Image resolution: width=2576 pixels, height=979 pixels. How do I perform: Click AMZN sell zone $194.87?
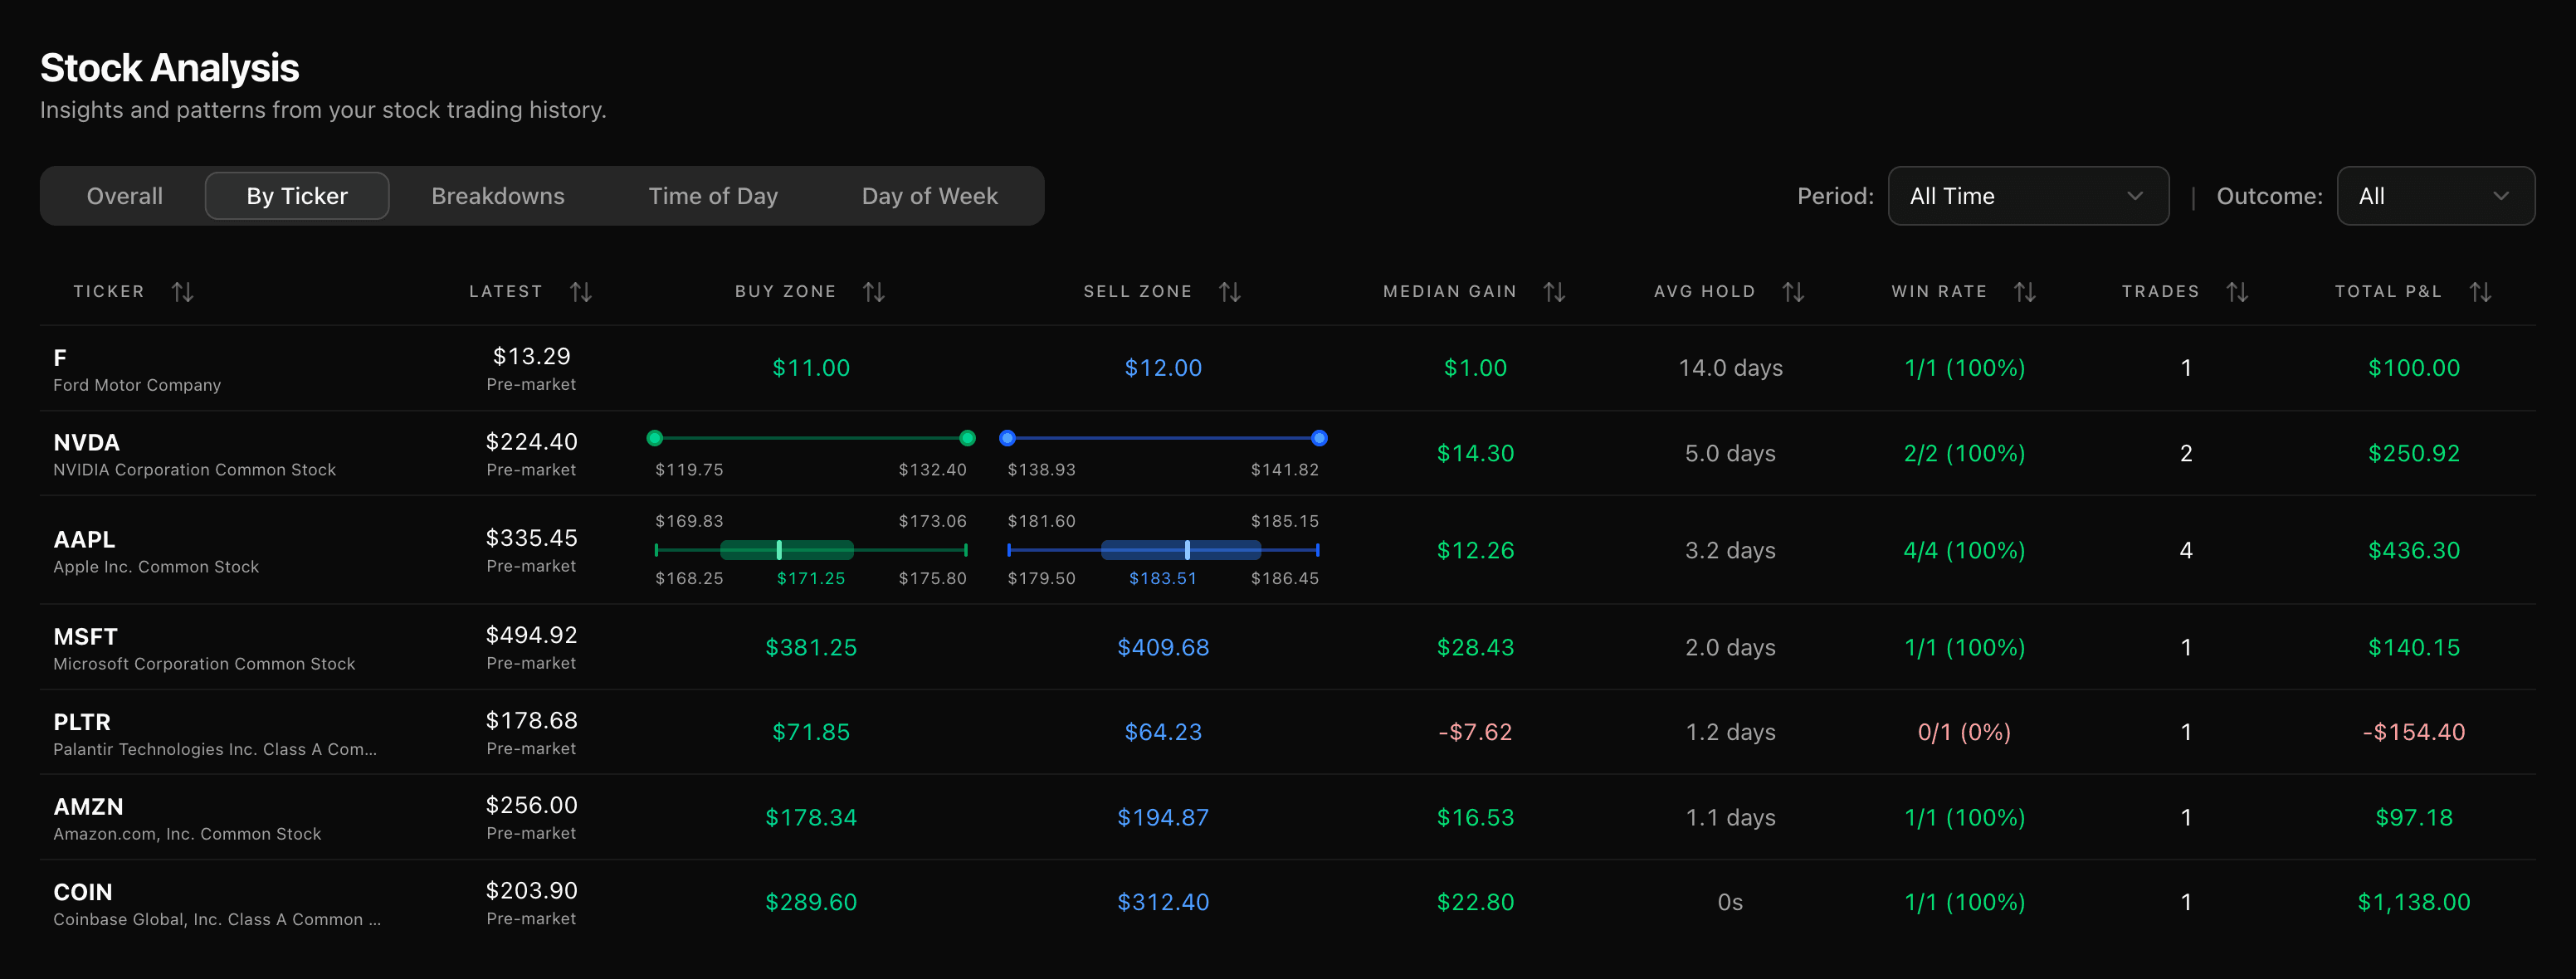click(1163, 818)
